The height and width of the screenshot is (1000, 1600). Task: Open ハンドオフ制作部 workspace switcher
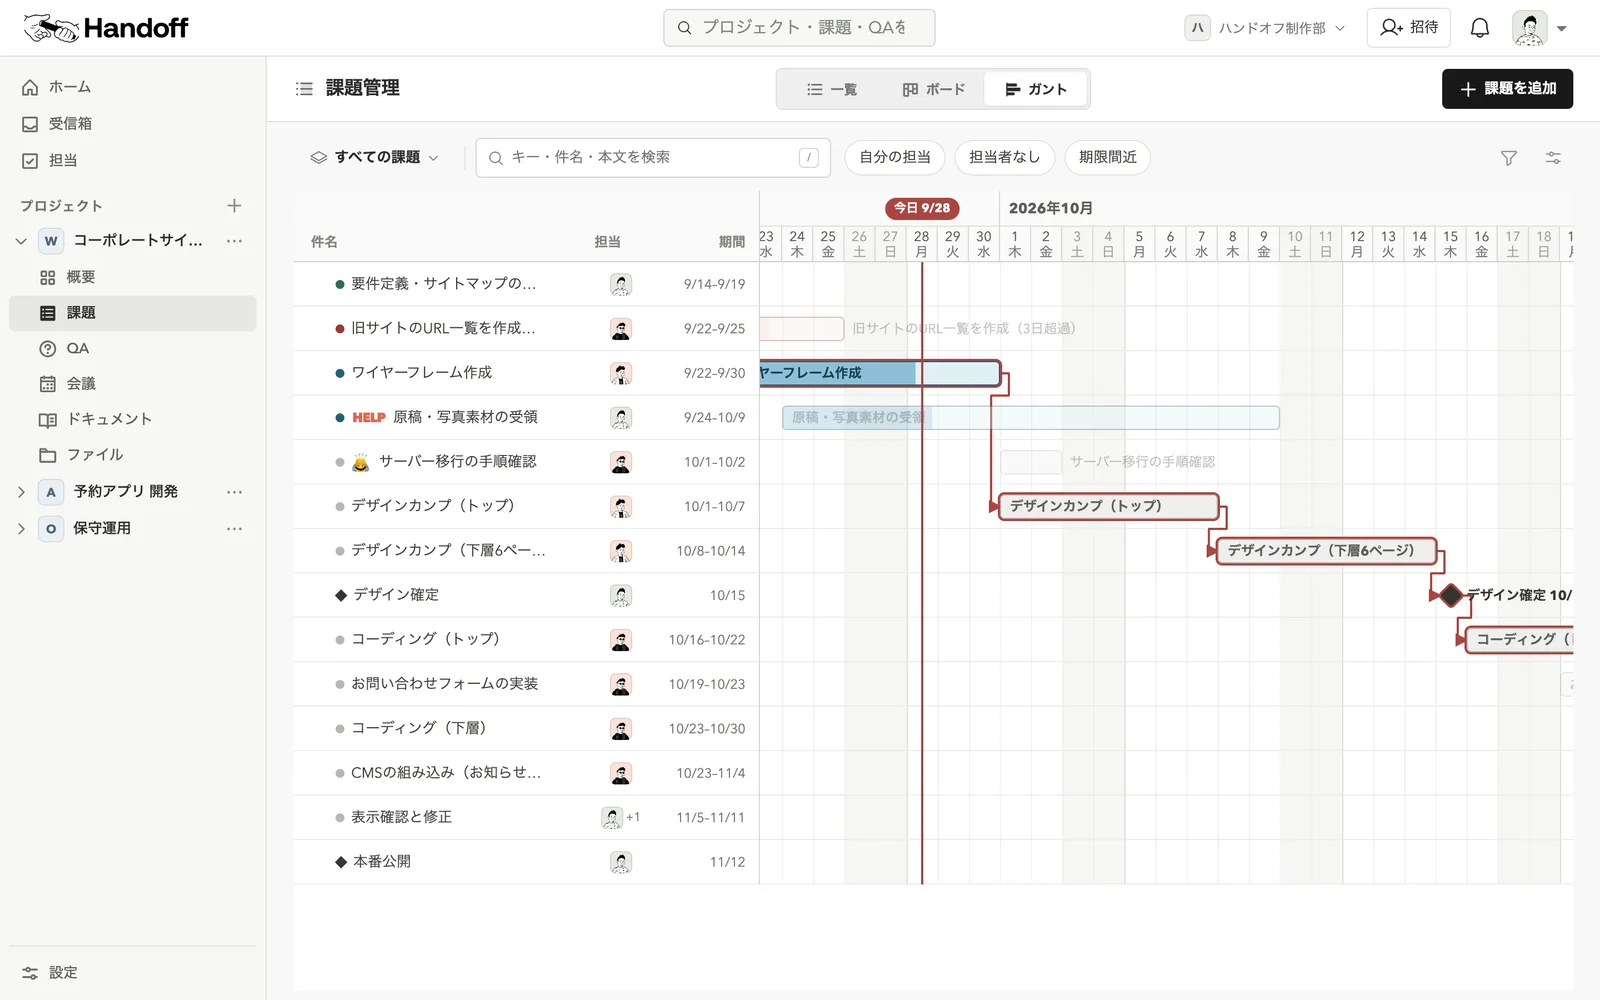1266,28
